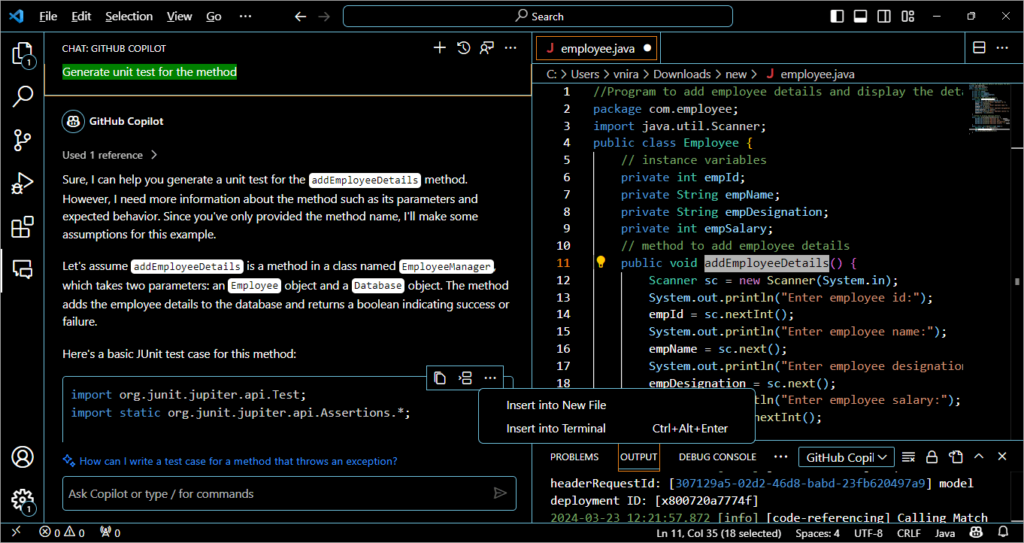This screenshot has height=543, width=1024.
Task: Switch to the OUTPUT panel tab
Action: click(638, 457)
